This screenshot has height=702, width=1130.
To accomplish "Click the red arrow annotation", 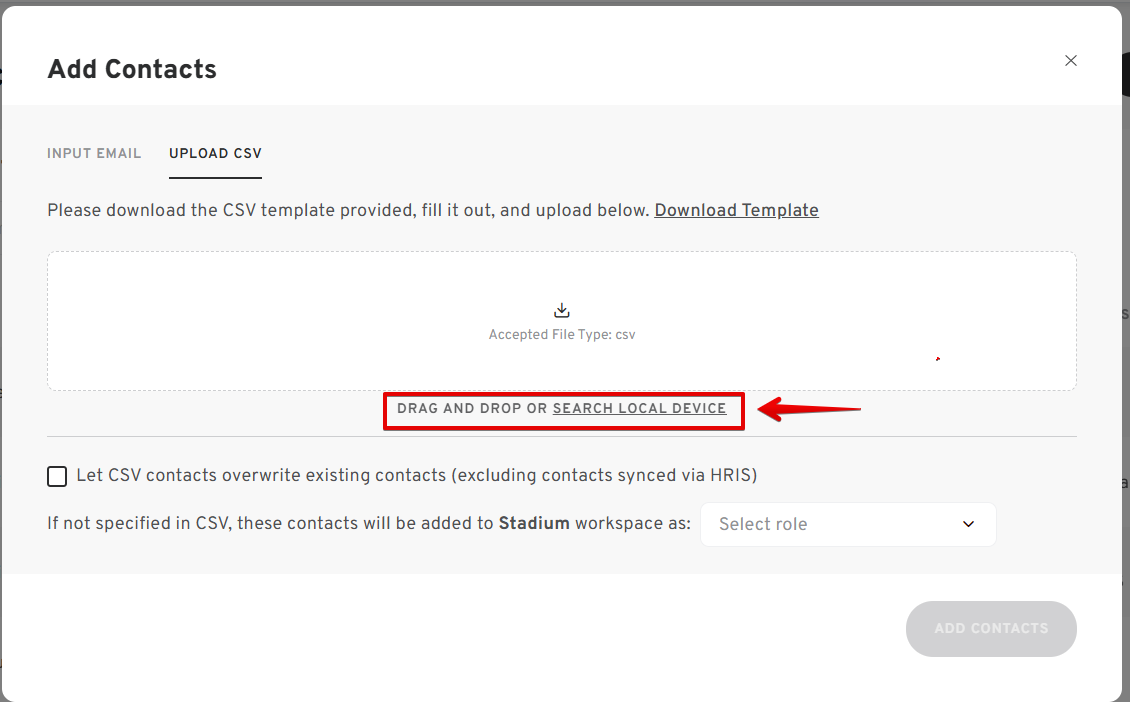I will [x=809, y=409].
